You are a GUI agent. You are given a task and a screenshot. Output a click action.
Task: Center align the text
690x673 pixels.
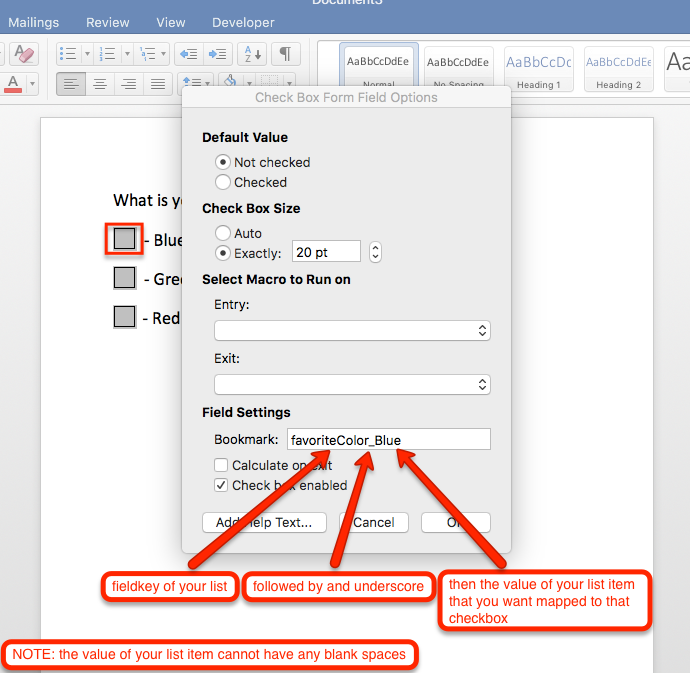click(100, 84)
